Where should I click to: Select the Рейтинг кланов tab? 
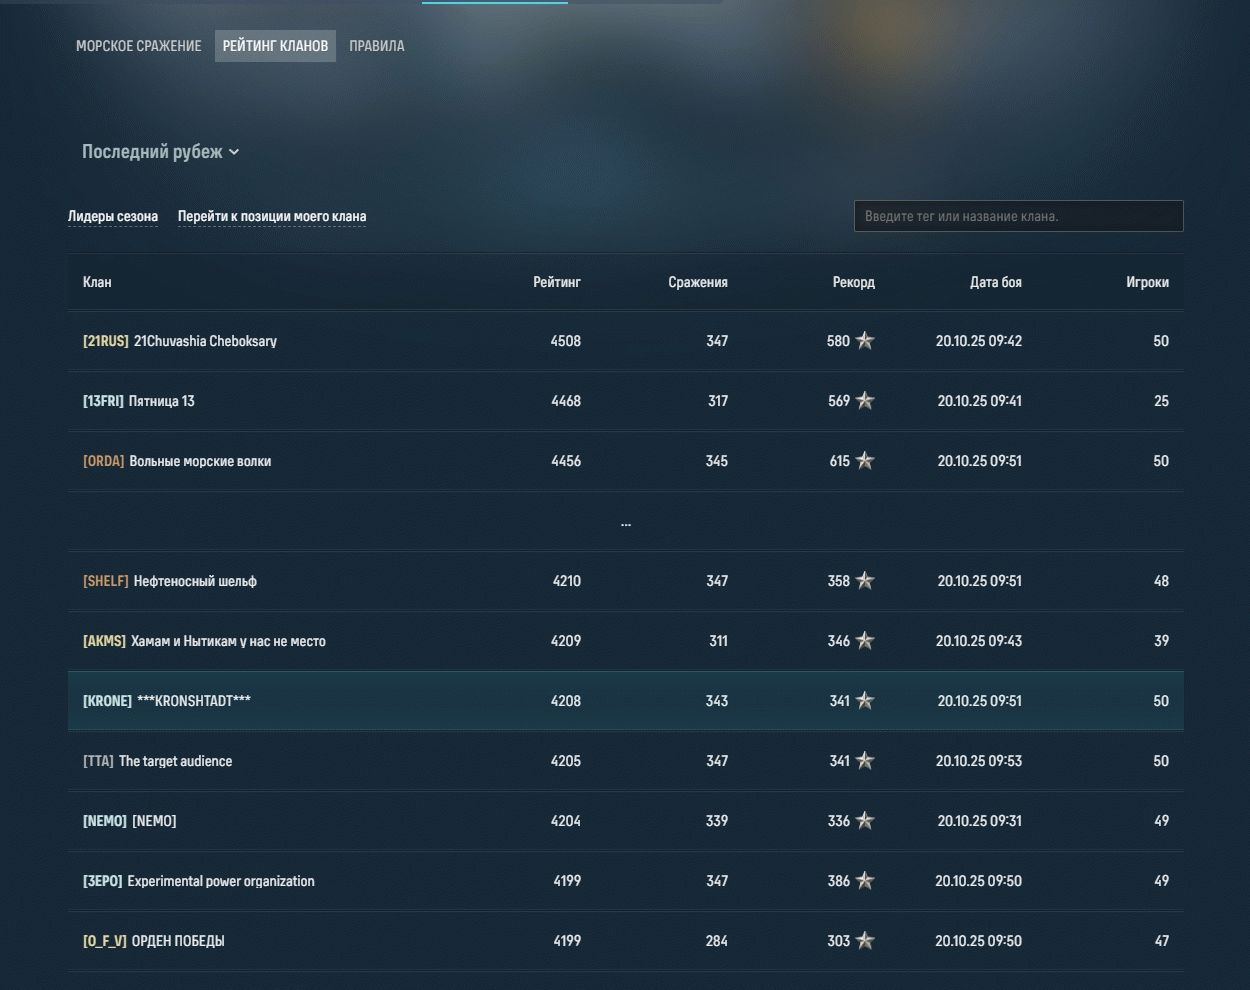pyautogui.click(x=275, y=46)
